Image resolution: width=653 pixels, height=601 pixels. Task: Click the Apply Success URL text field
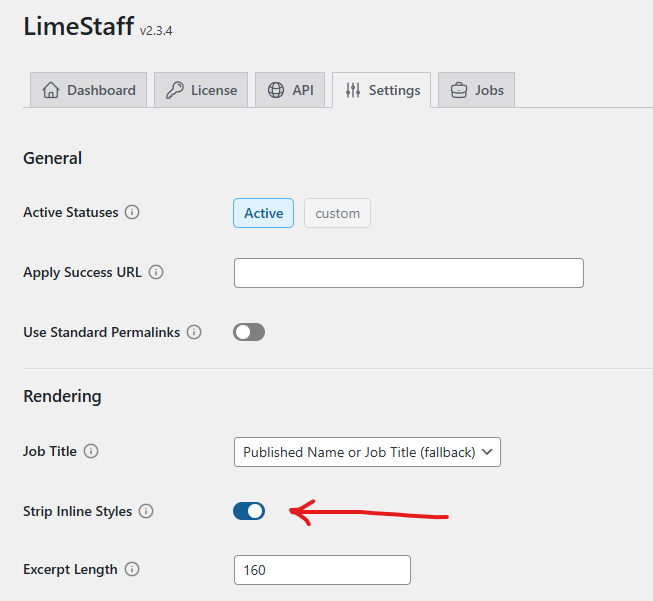tap(408, 273)
